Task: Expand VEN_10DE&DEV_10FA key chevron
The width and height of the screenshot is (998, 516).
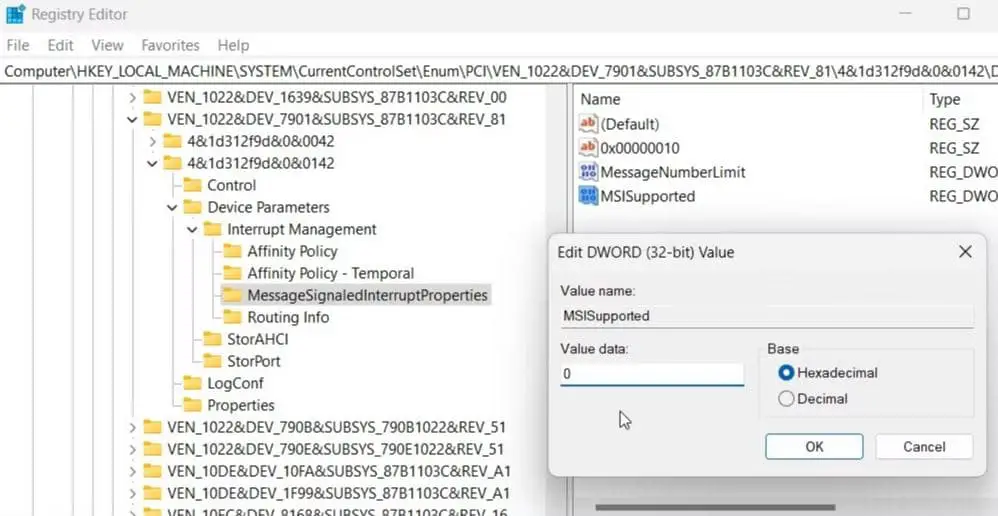Action: (x=132, y=471)
